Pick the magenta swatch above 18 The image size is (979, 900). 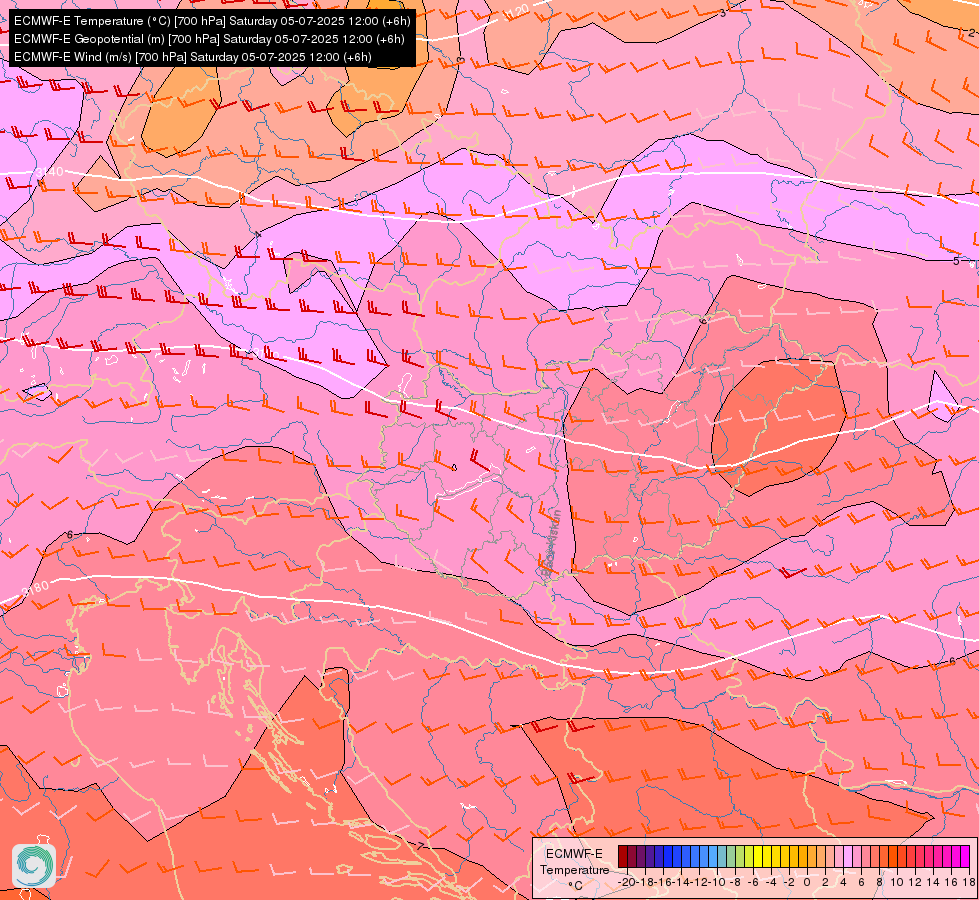(965, 854)
